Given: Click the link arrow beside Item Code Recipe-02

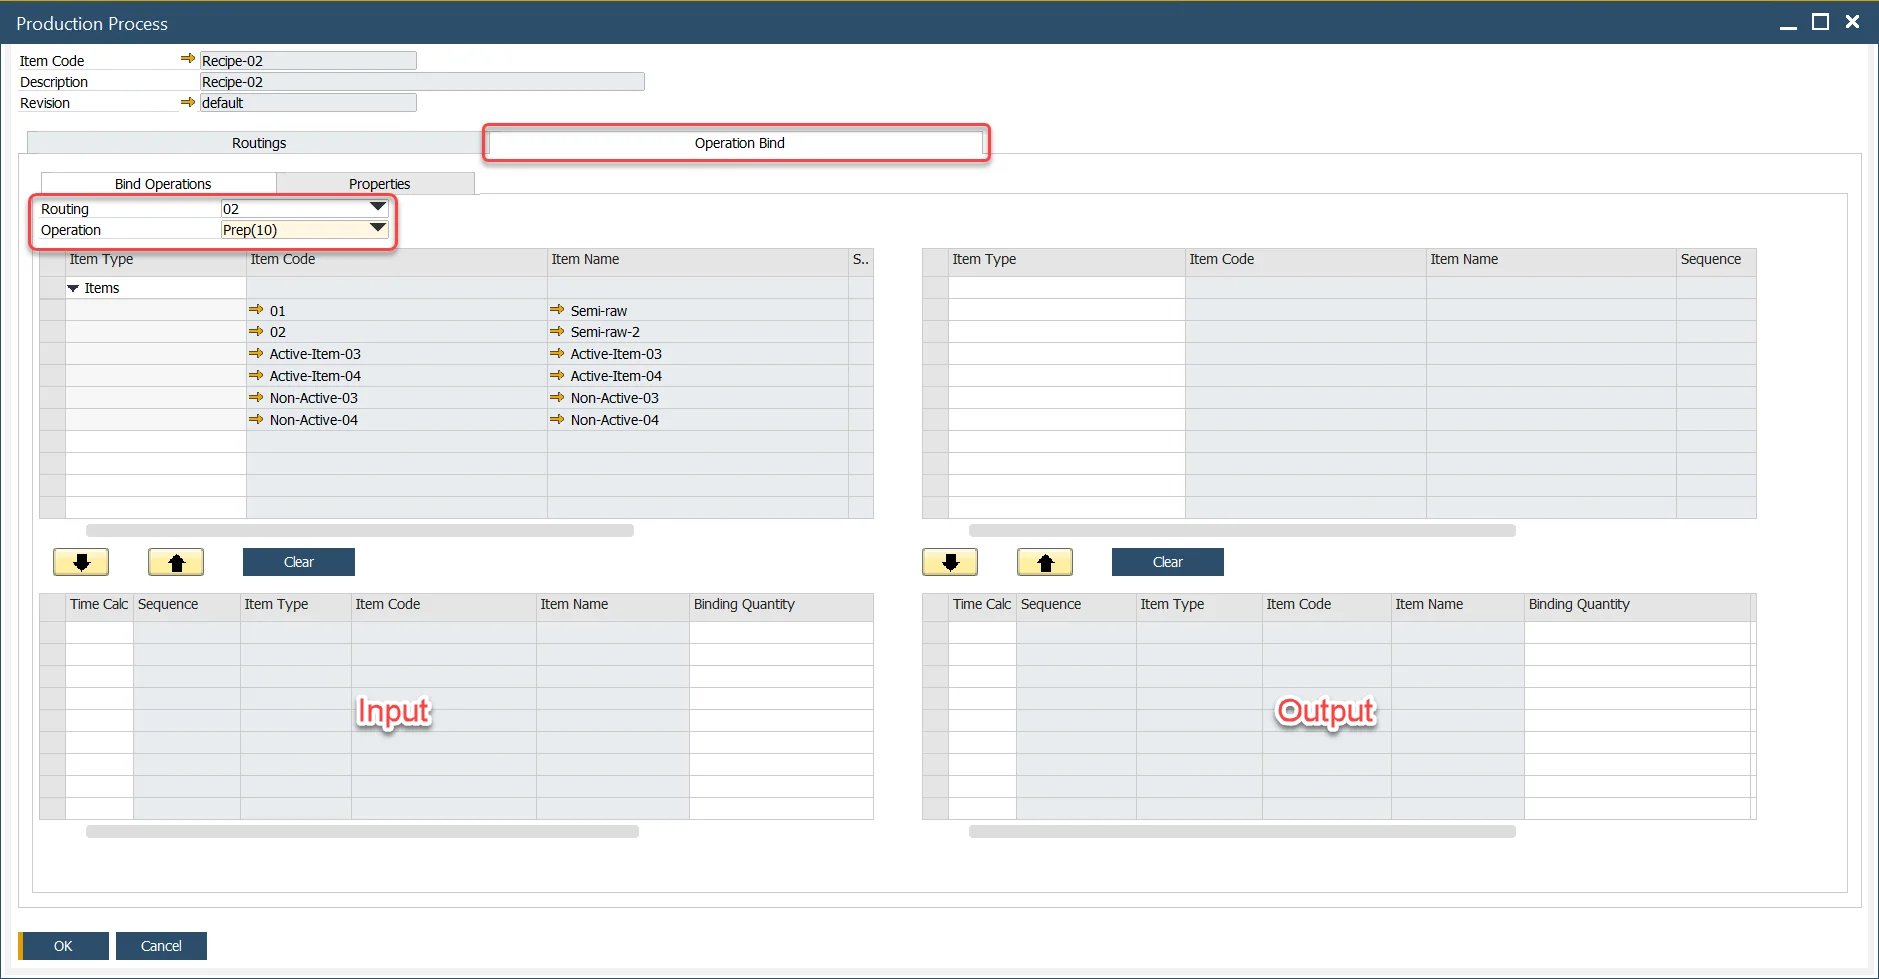Looking at the screenshot, I should pyautogui.click(x=187, y=59).
